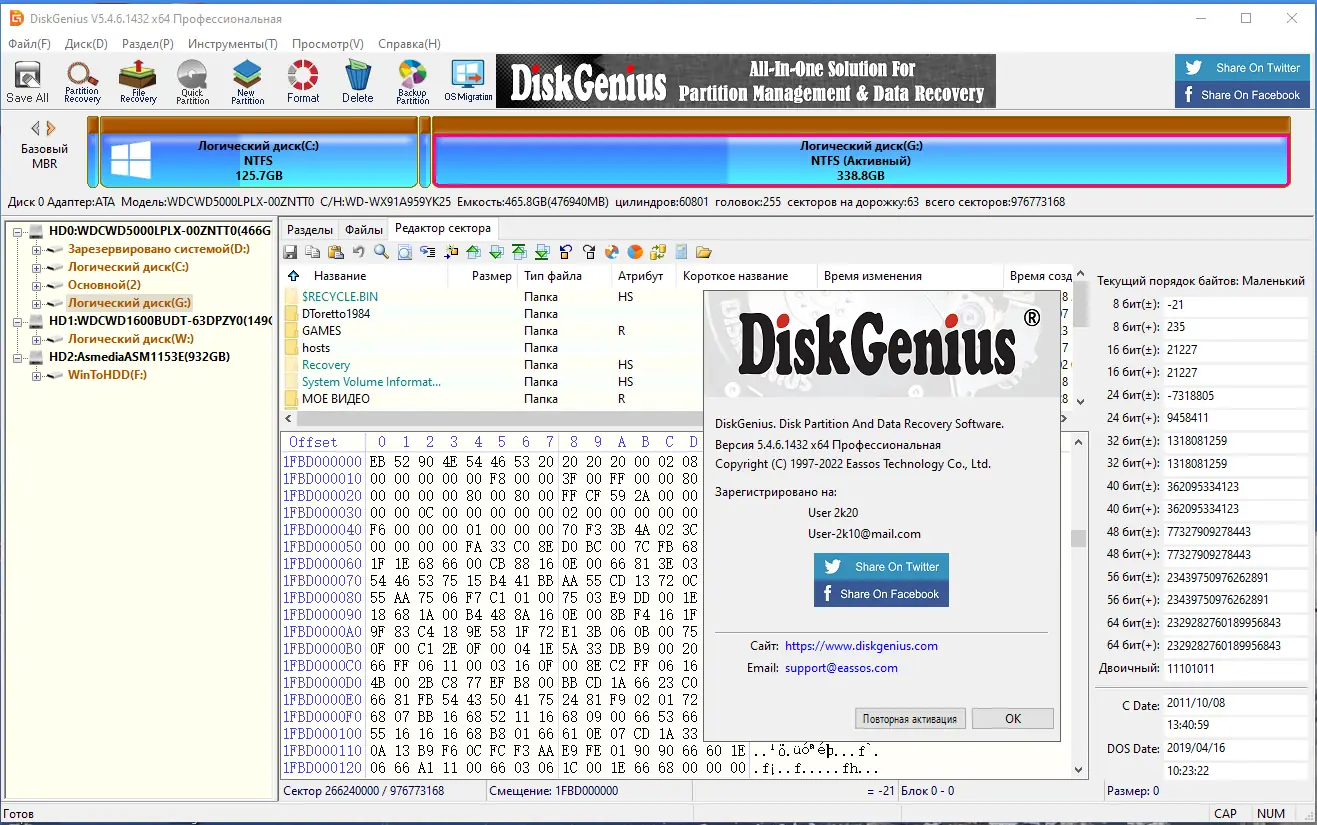Click the Двоичный value field 11101011
The image size is (1317, 825).
pos(1236,668)
